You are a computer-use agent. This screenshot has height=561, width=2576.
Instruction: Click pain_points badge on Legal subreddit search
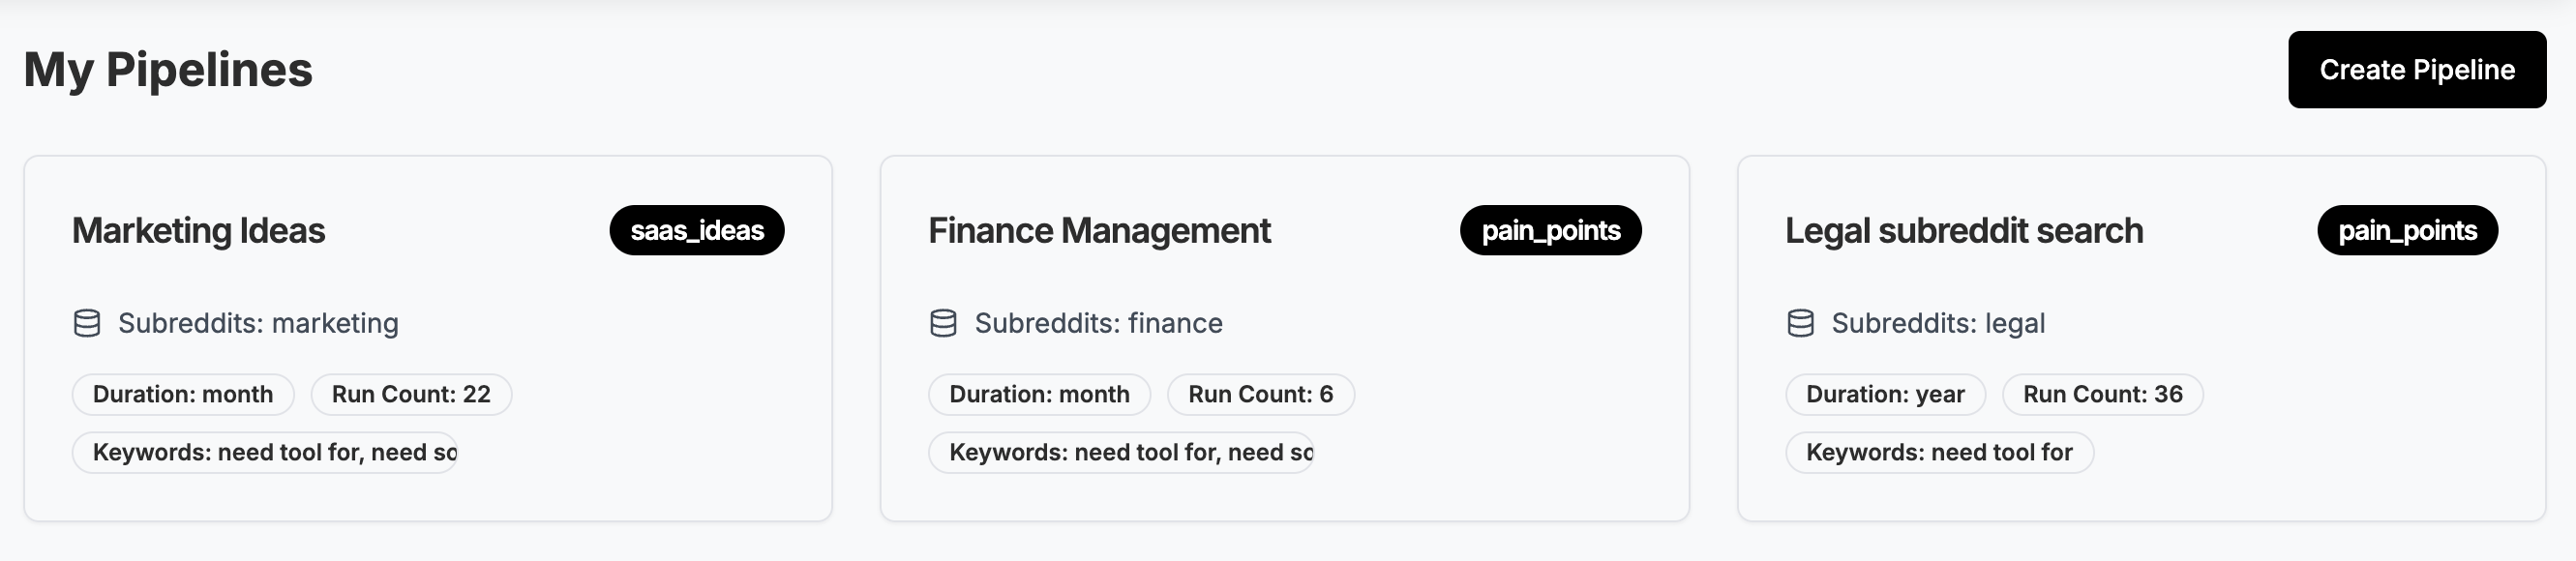(x=2407, y=231)
